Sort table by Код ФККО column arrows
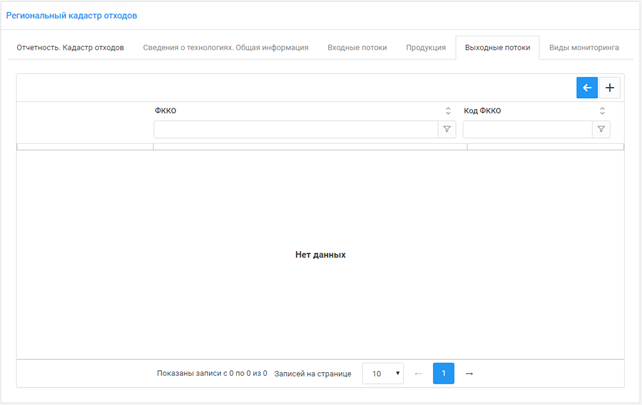This screenshot has width=642, height=405. point(602,111)
